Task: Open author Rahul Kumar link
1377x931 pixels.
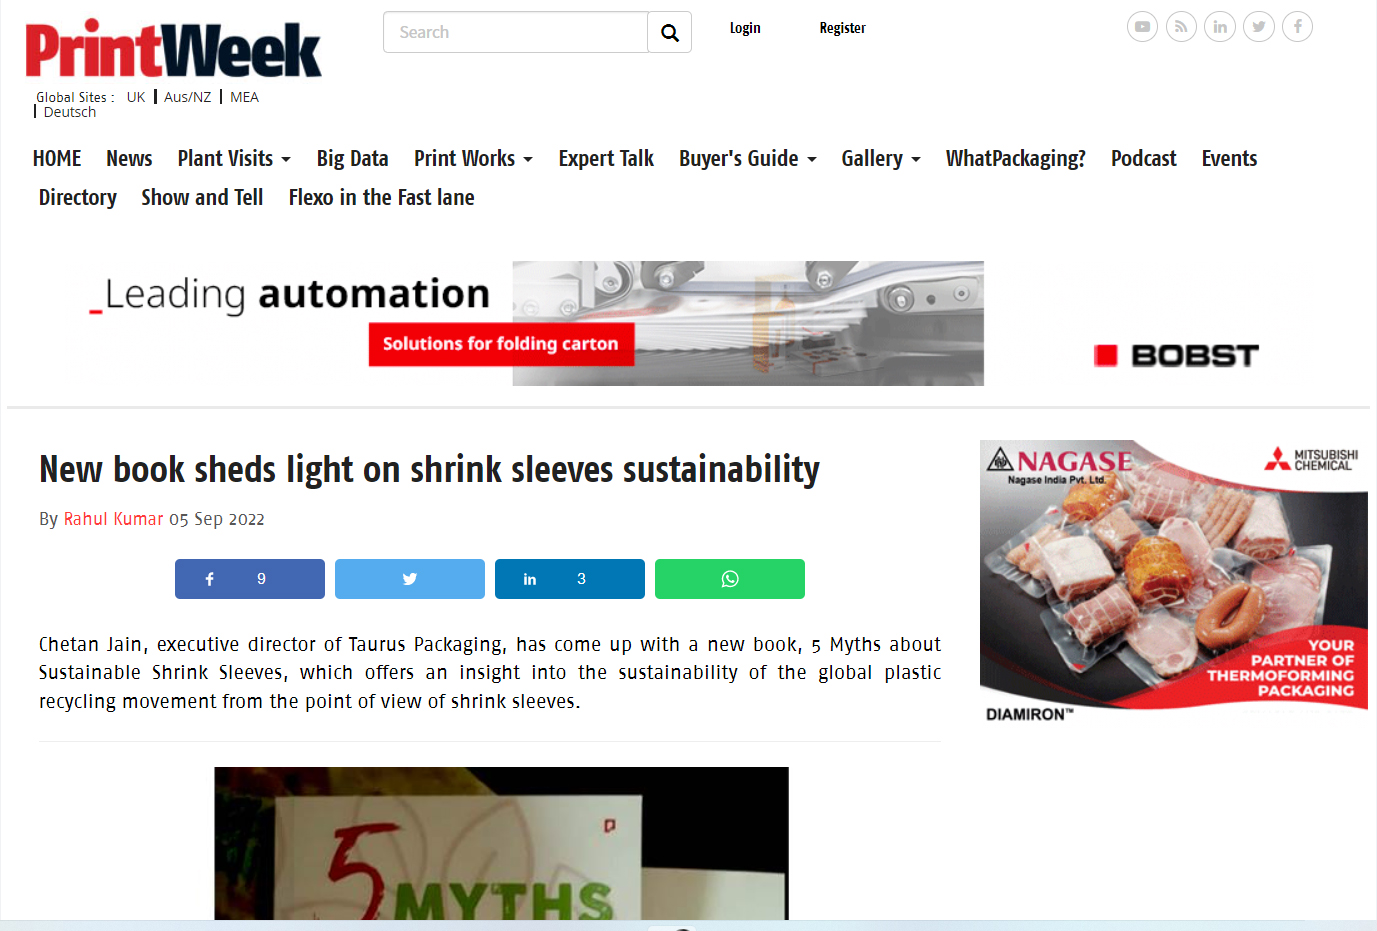Action: coord(113,519)
